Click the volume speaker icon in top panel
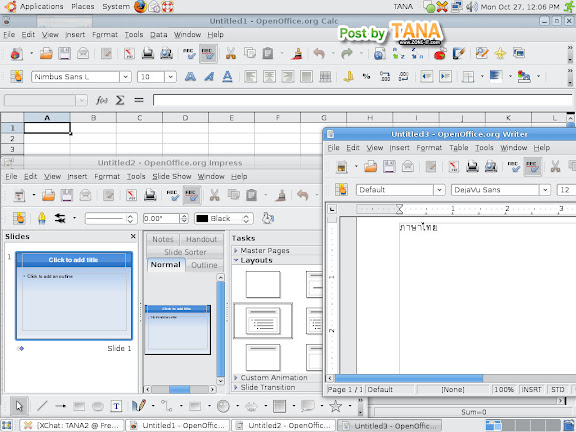576x432 pixels. 472,7
